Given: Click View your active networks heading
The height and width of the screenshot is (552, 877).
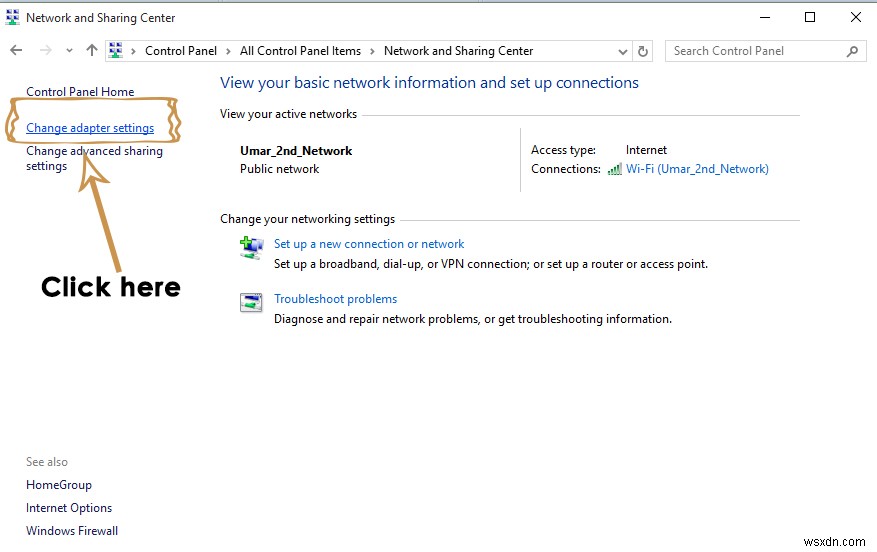Looking at the screenshot, I should (x=288, y=114).
